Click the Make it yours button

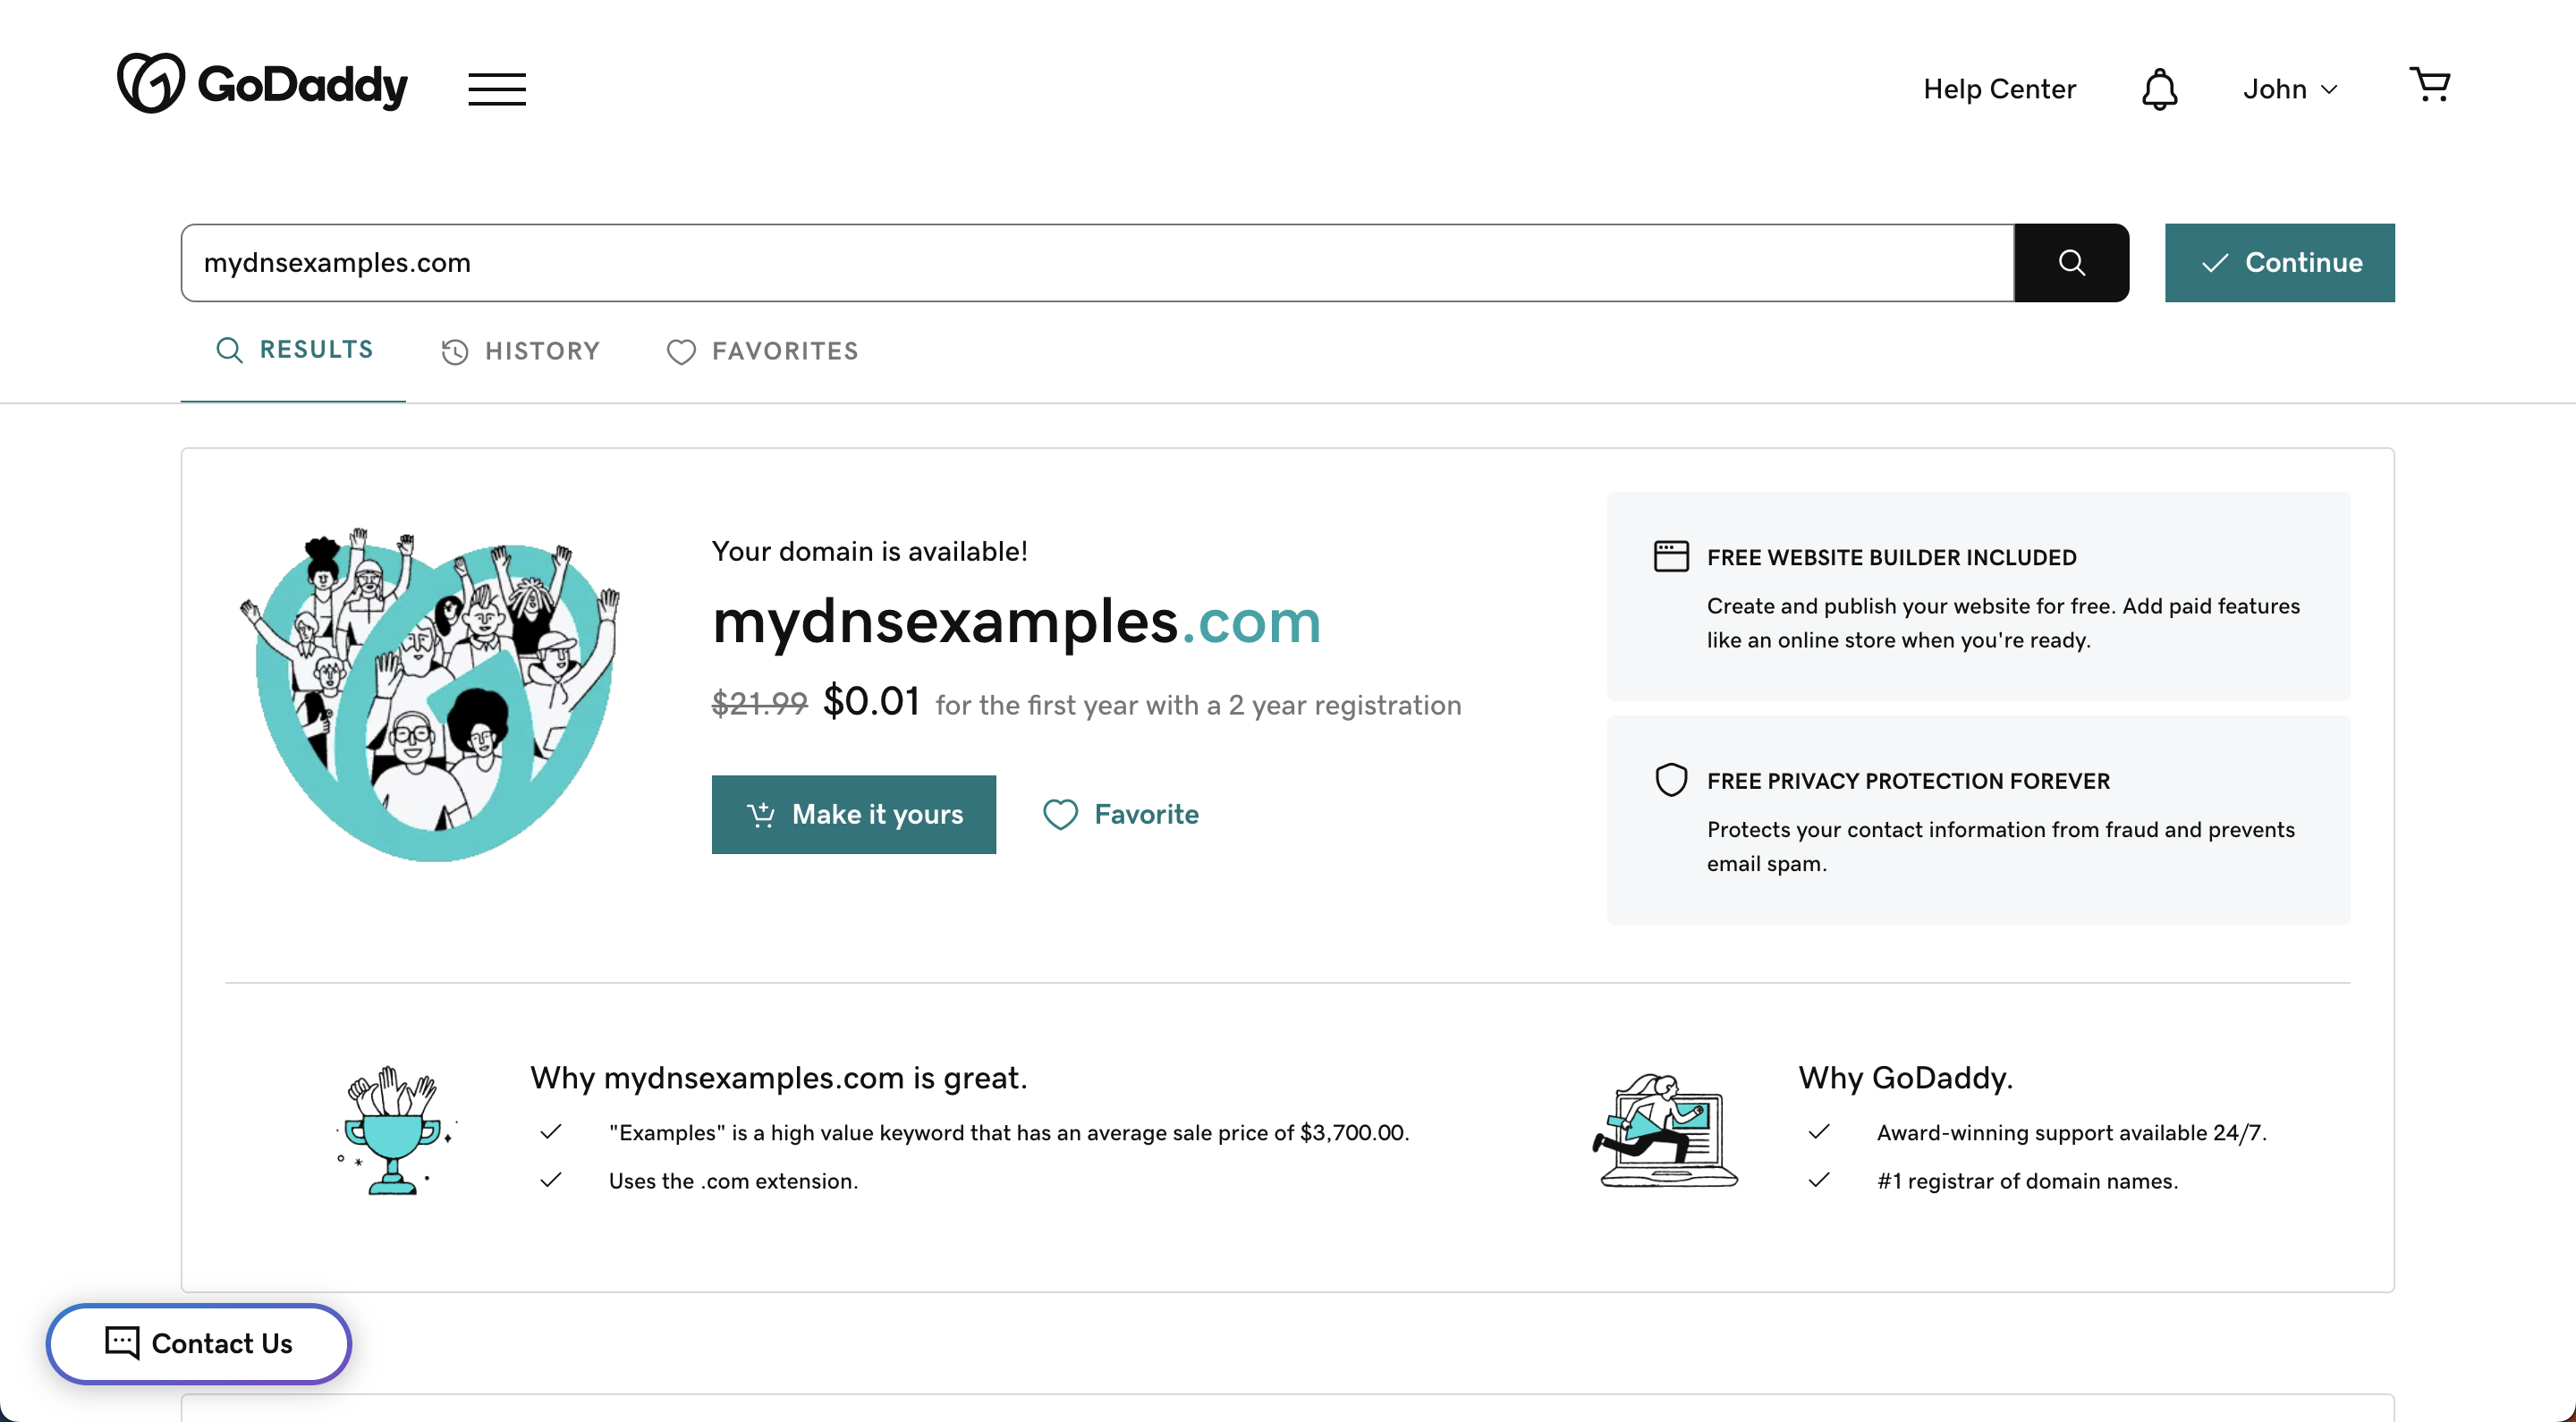[854, 814]
